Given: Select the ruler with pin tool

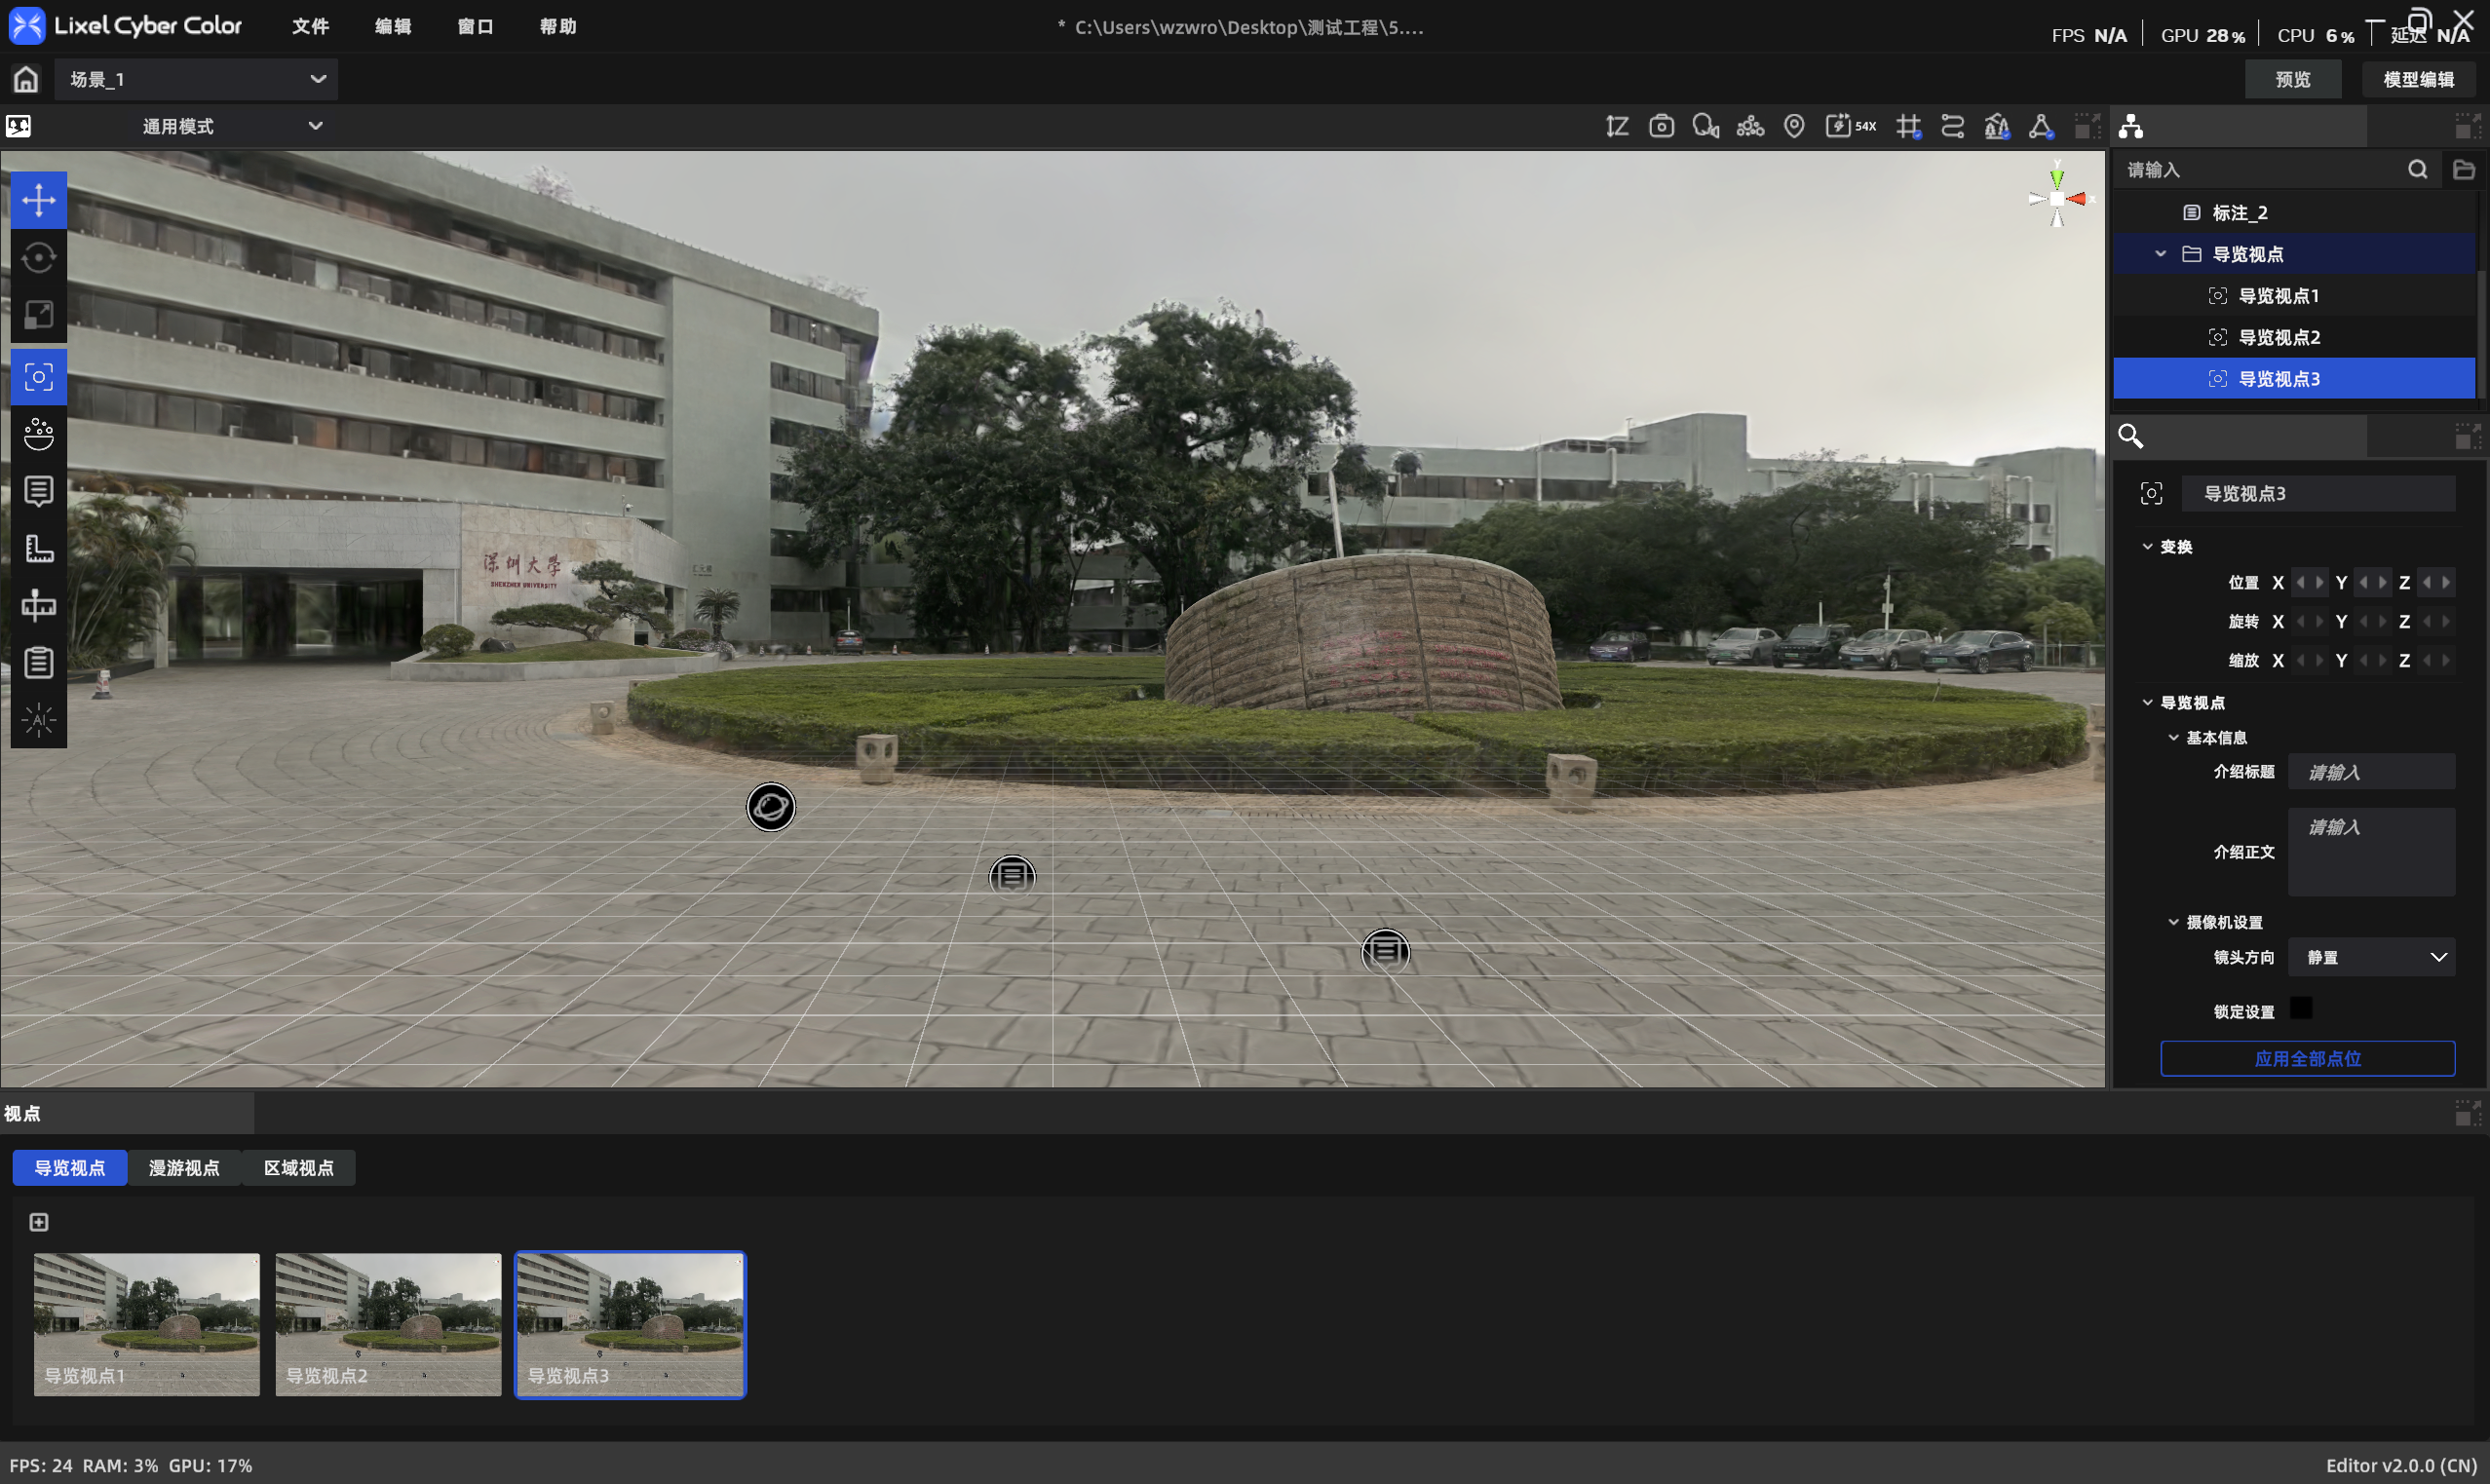Looking at the screenshot, I should (38, 605).
